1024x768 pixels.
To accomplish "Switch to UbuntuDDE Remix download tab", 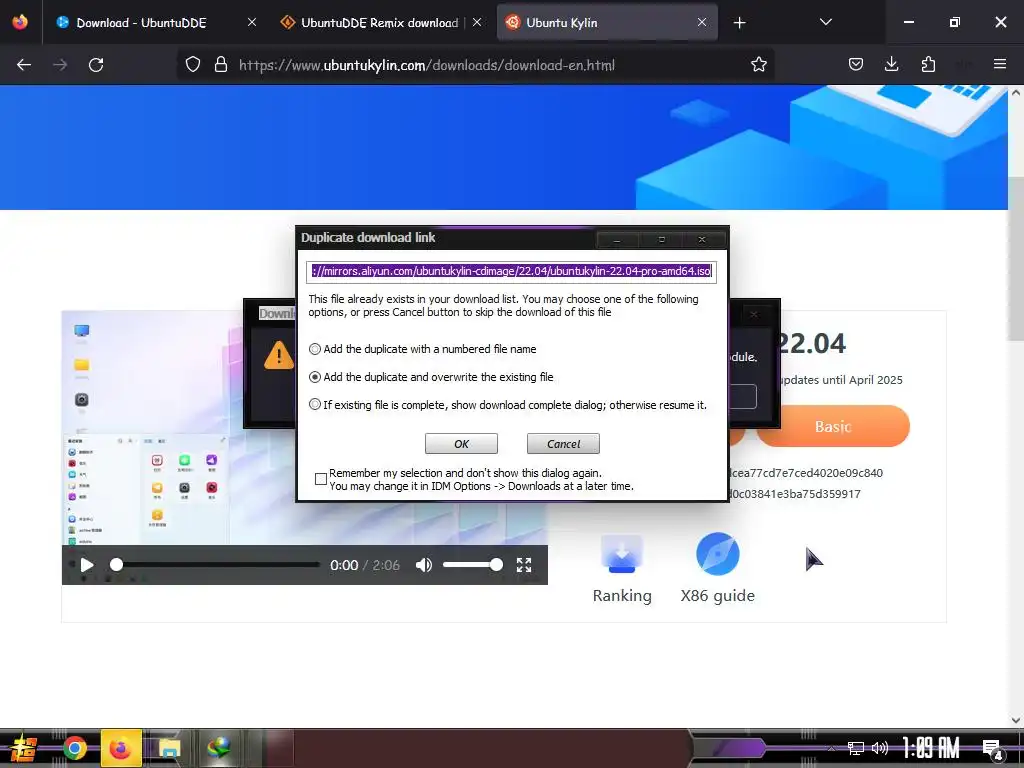I will pyautogui.click(x=379, y=23).
